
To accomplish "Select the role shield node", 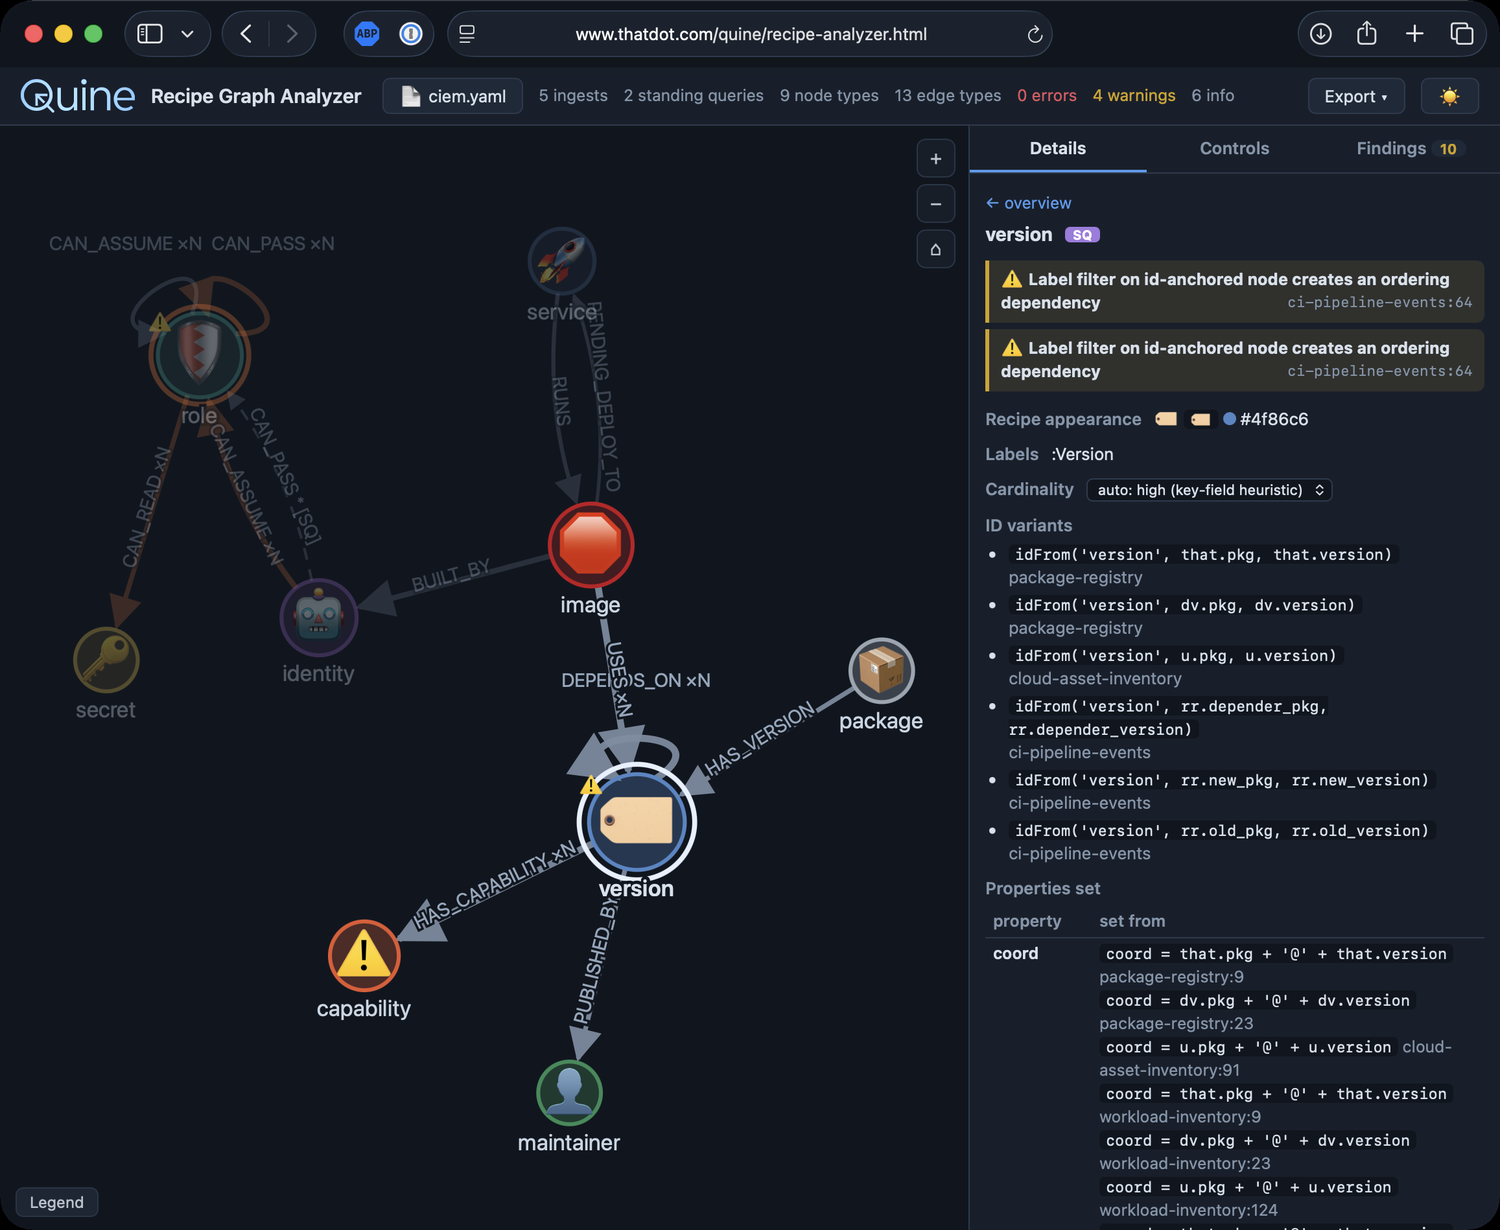I will (200, 355).
